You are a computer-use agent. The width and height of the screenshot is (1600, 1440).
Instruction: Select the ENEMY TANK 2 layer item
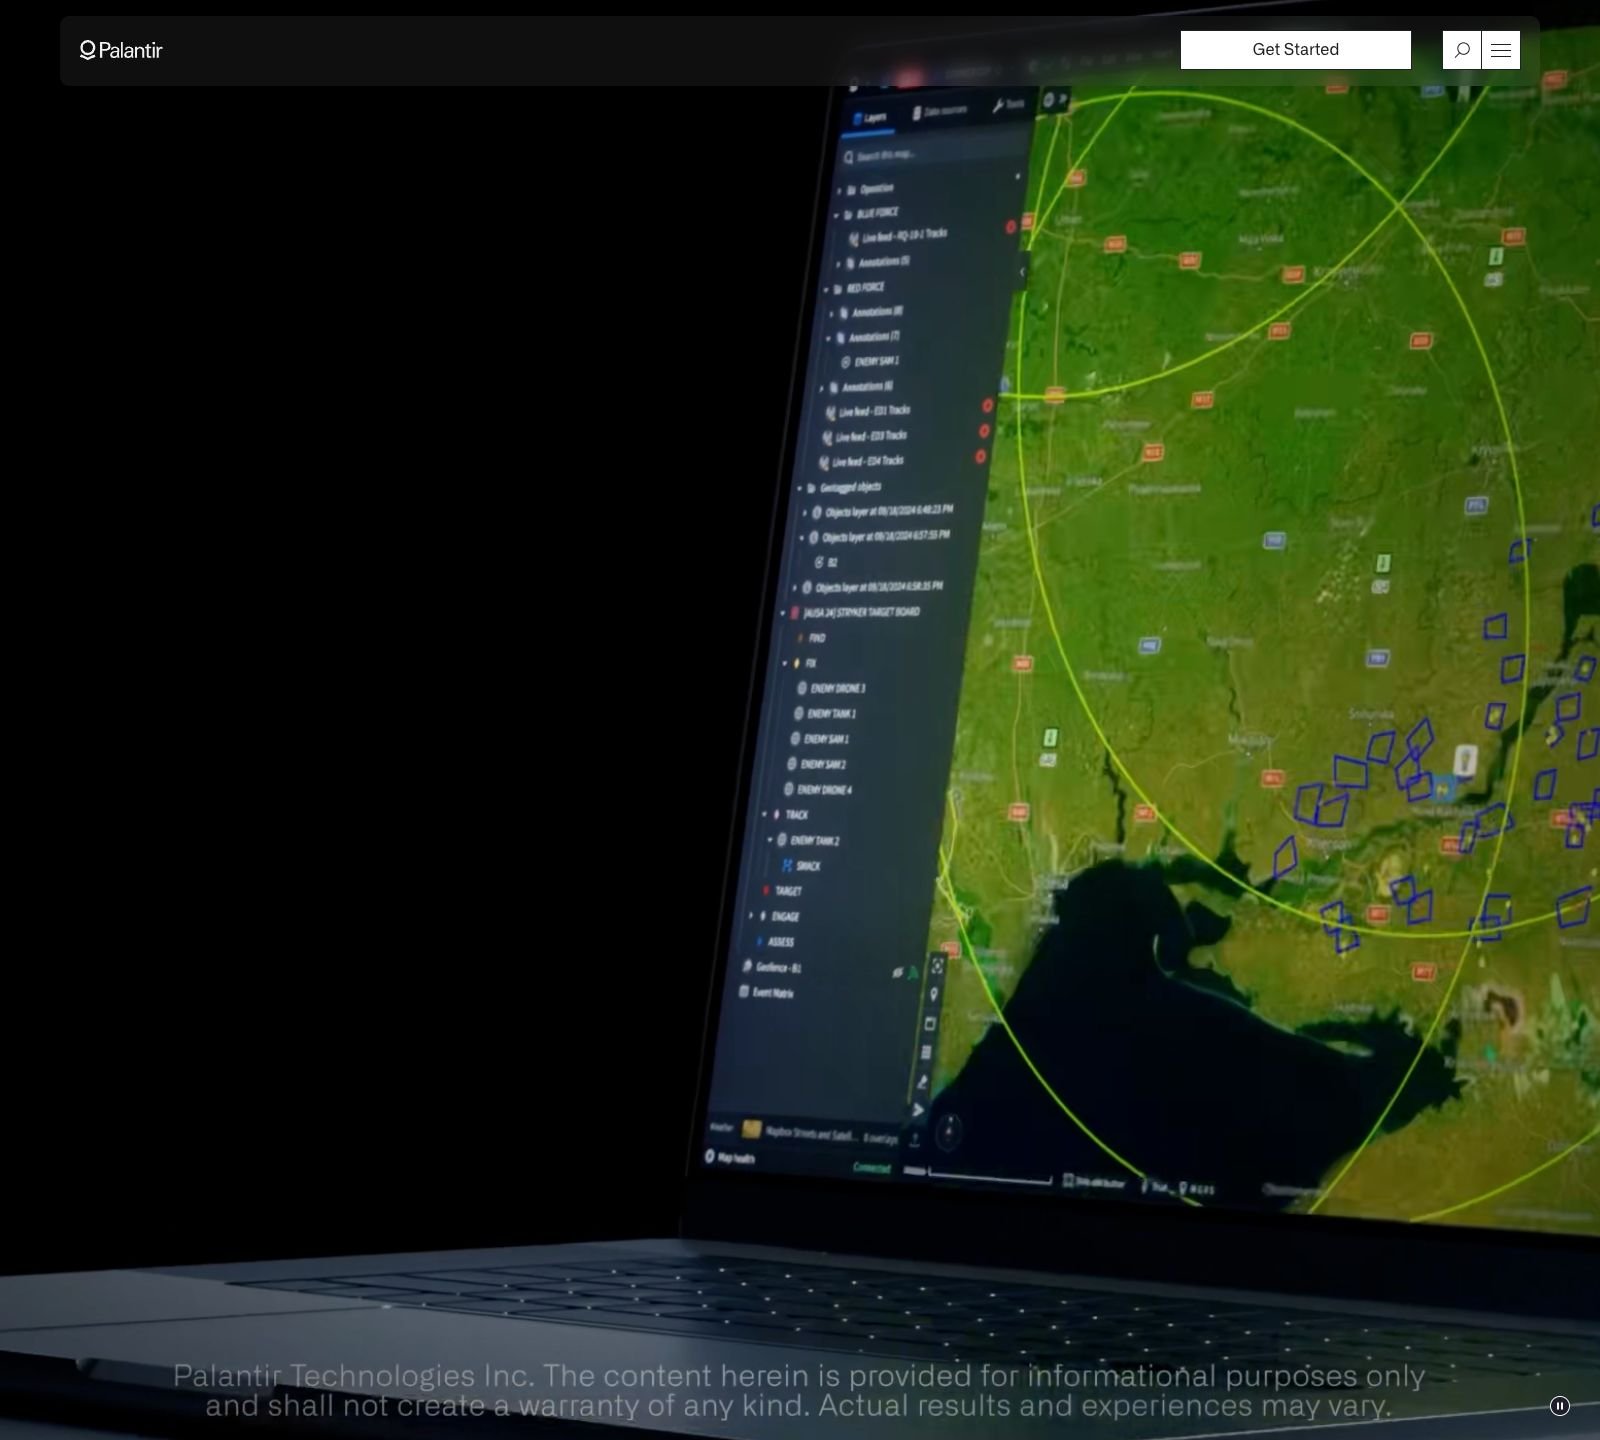coord(809,840)
